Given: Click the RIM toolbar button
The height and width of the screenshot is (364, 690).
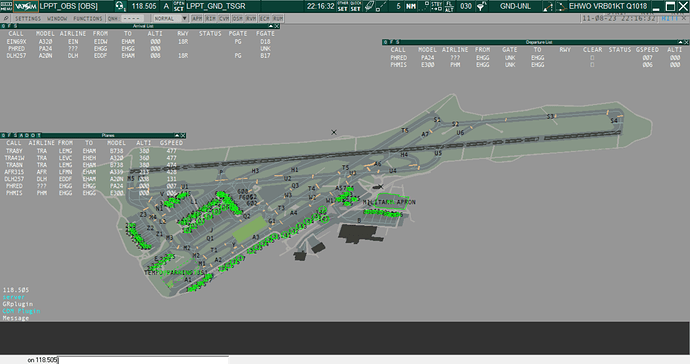Looking at the screenshot, I should pyautogui.click(x=210, y=18).
